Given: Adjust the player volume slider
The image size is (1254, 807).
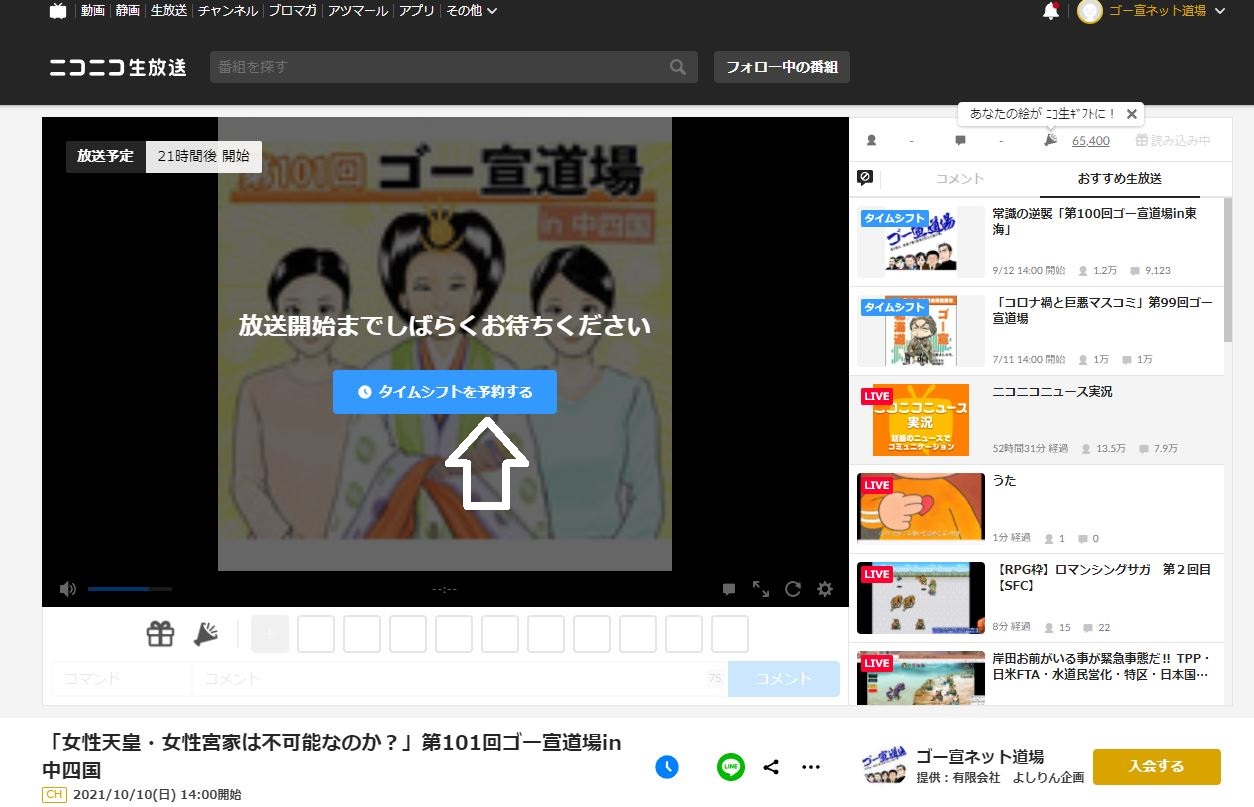Looking at the screenshot, I should coord(129,589).
